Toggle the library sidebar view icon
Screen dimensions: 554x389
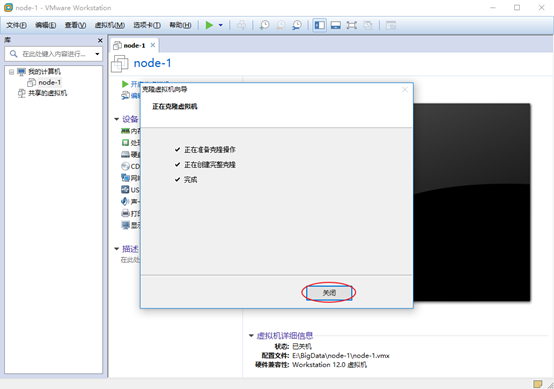click(x=320, y=25)
